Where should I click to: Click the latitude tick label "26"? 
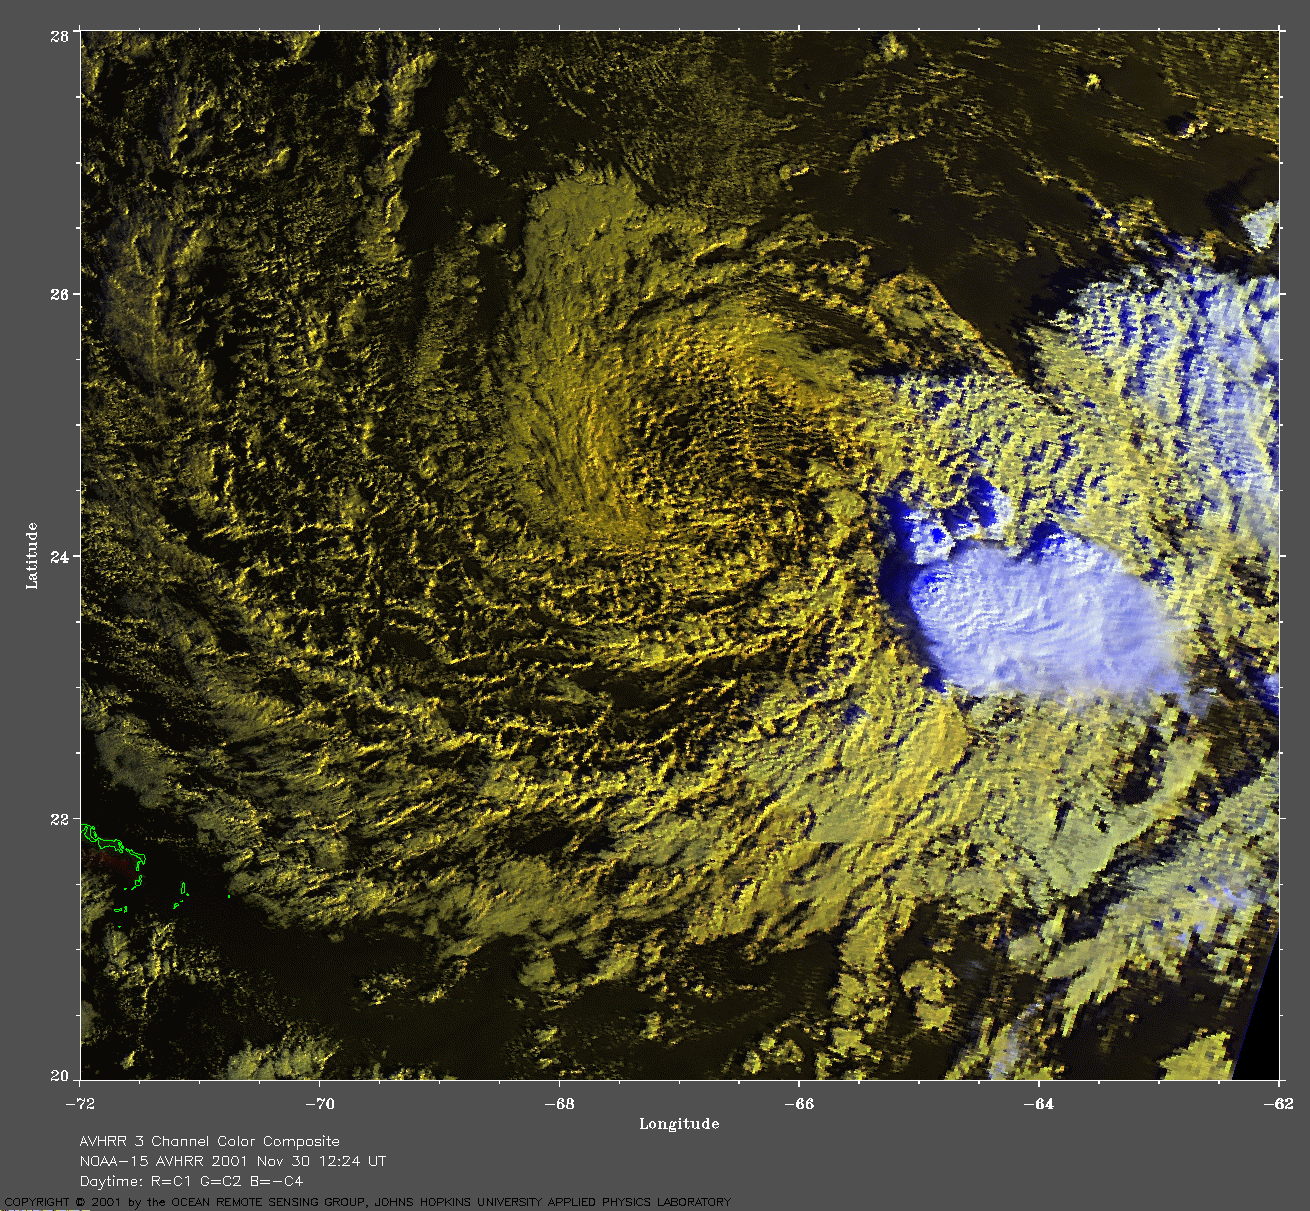click(59, 295)
